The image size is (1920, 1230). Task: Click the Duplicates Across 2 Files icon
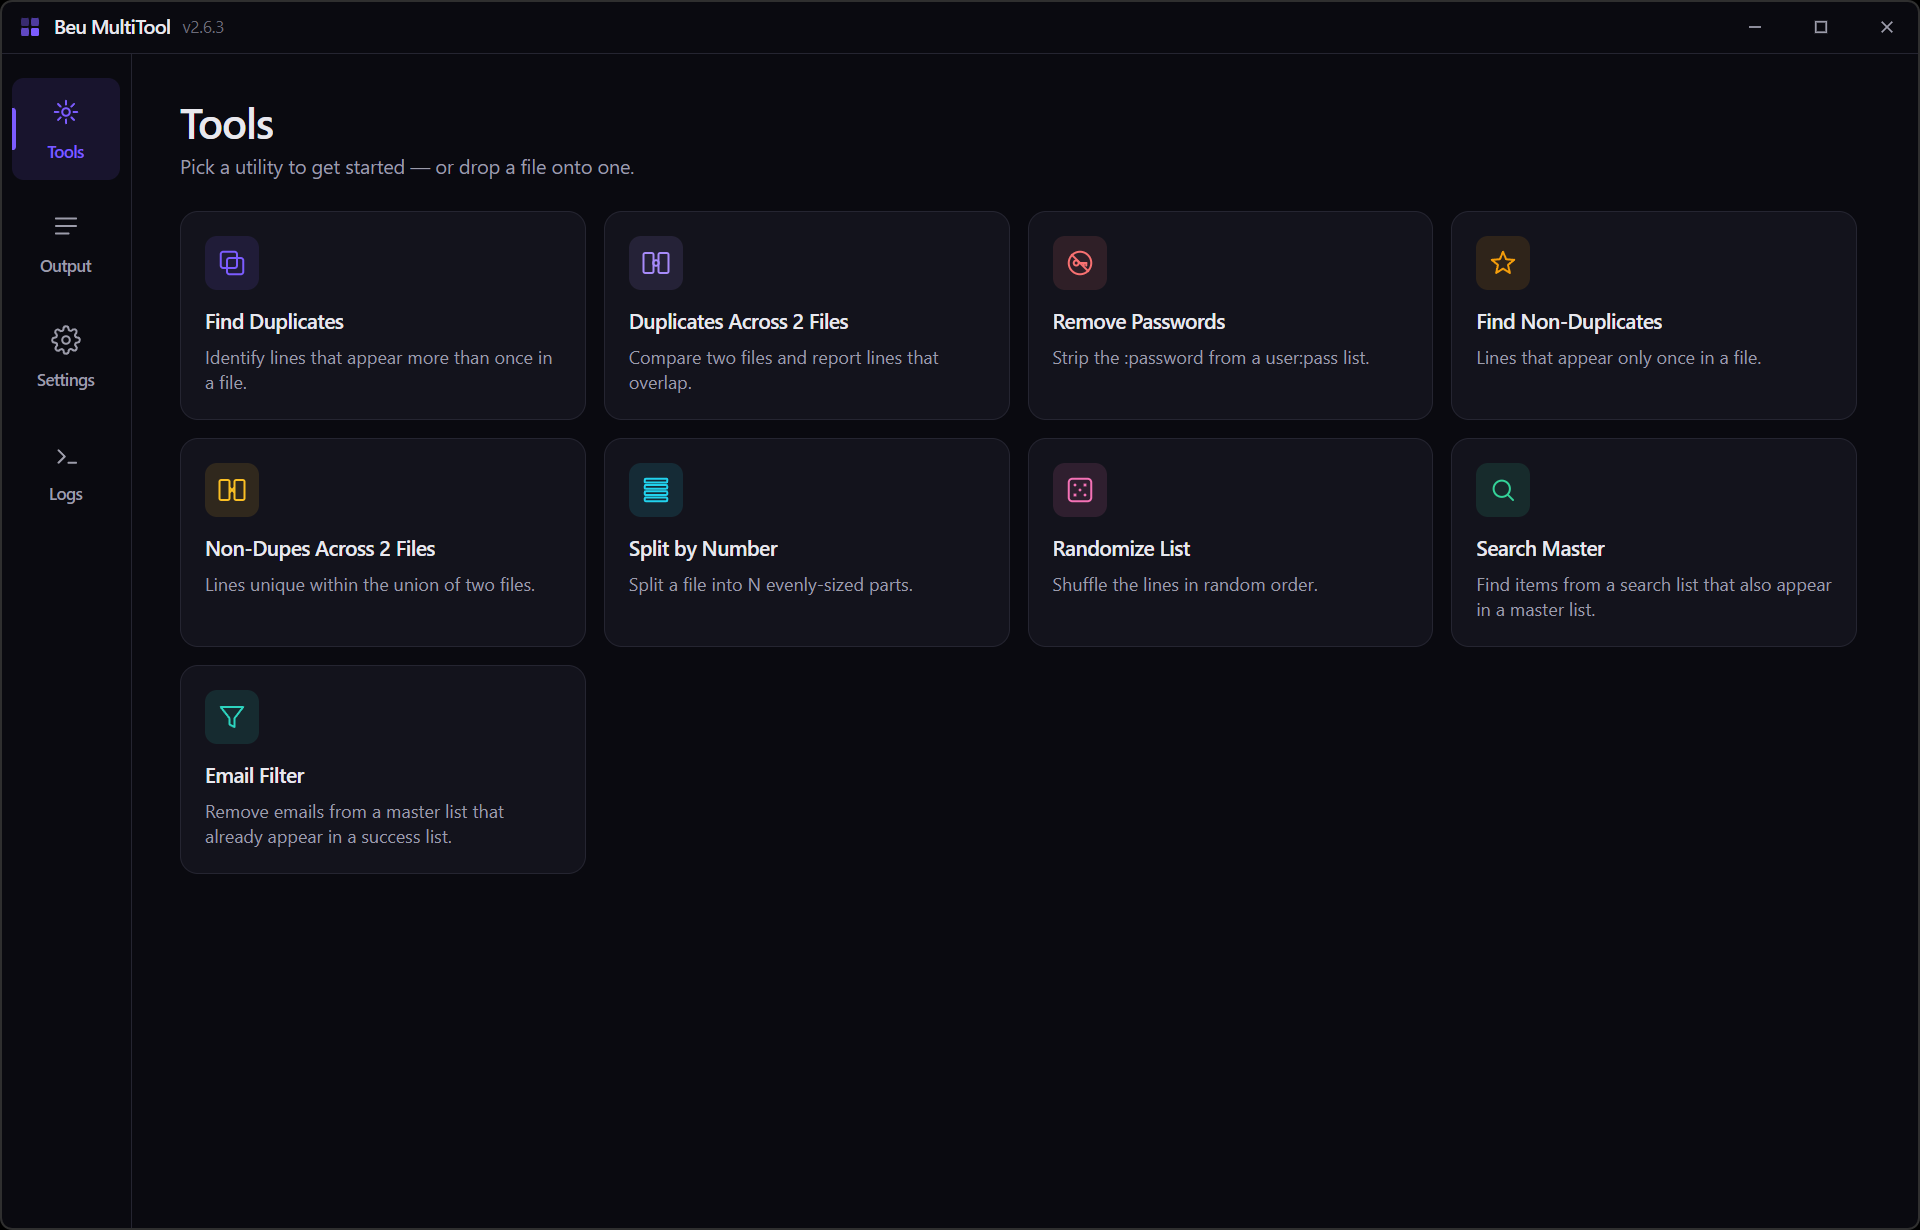[656, 263]
